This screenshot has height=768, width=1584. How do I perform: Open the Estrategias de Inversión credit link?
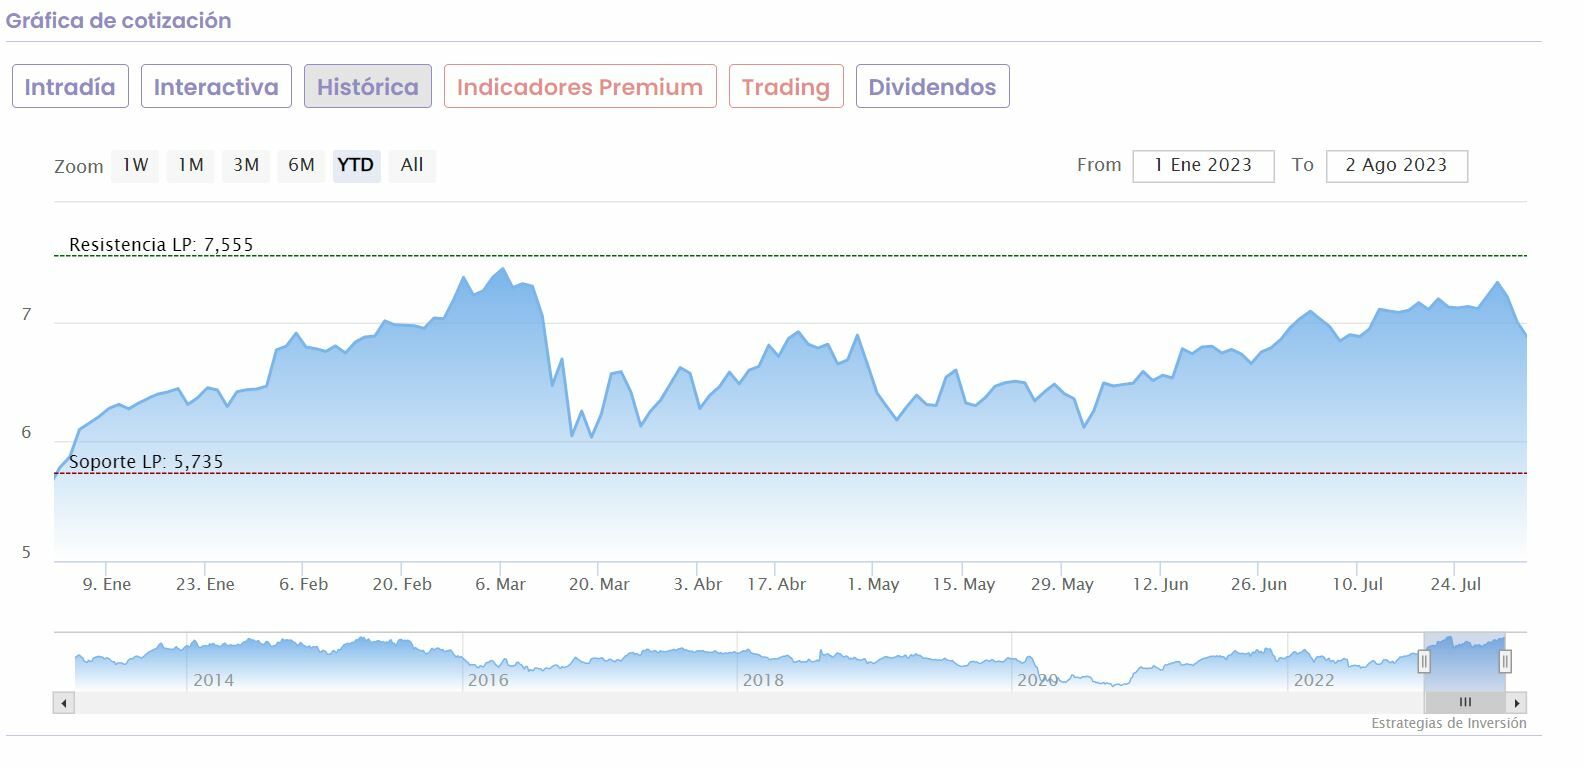(x=1448, y=723)
